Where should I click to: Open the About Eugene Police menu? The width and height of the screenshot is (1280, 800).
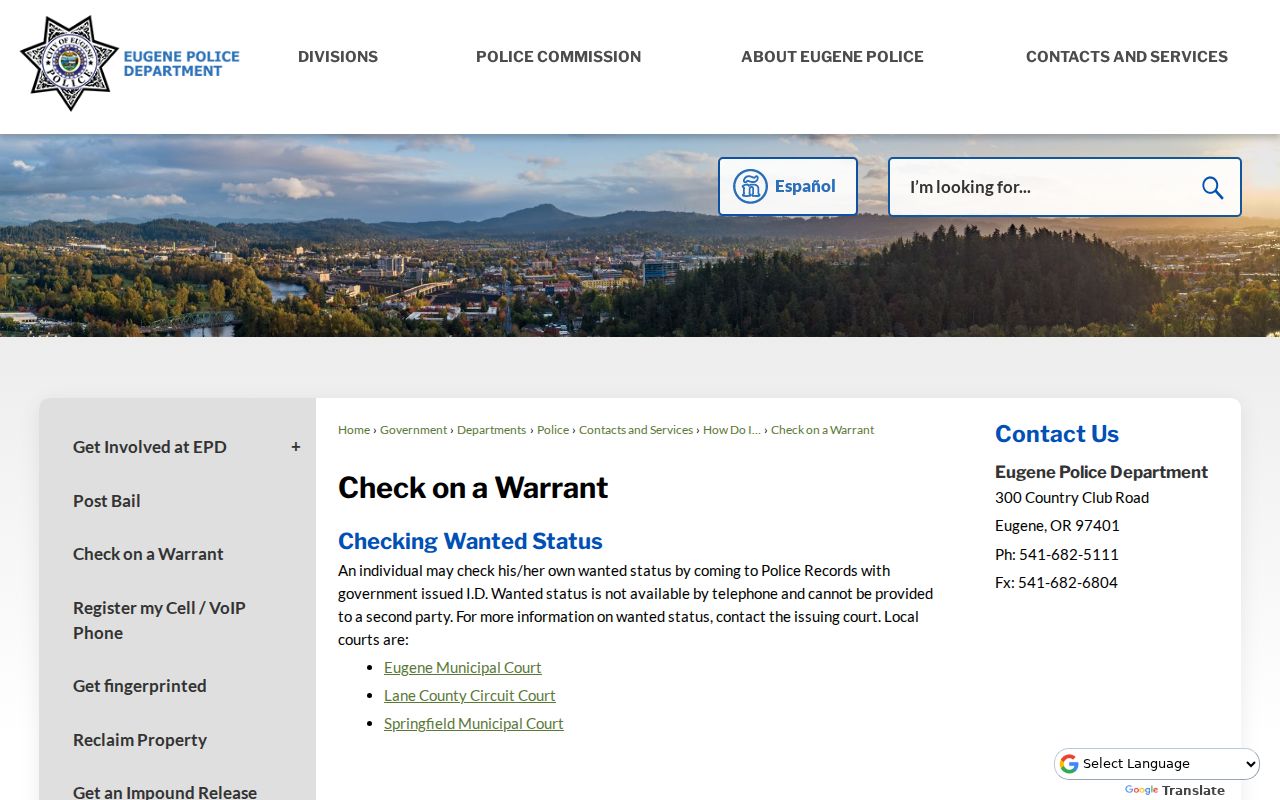point(832,57)
